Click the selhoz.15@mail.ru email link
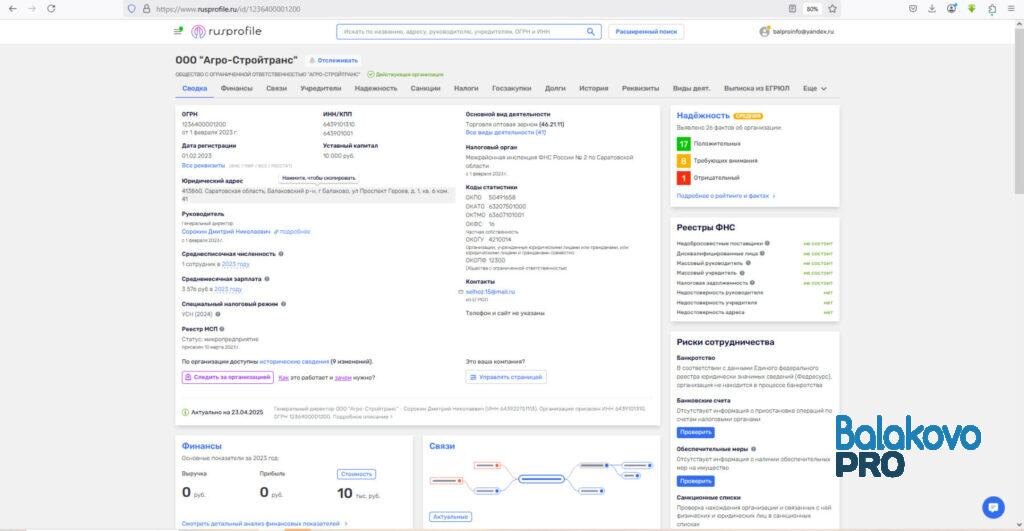This screenshot has height=531, width=1024. pos(490,292)
